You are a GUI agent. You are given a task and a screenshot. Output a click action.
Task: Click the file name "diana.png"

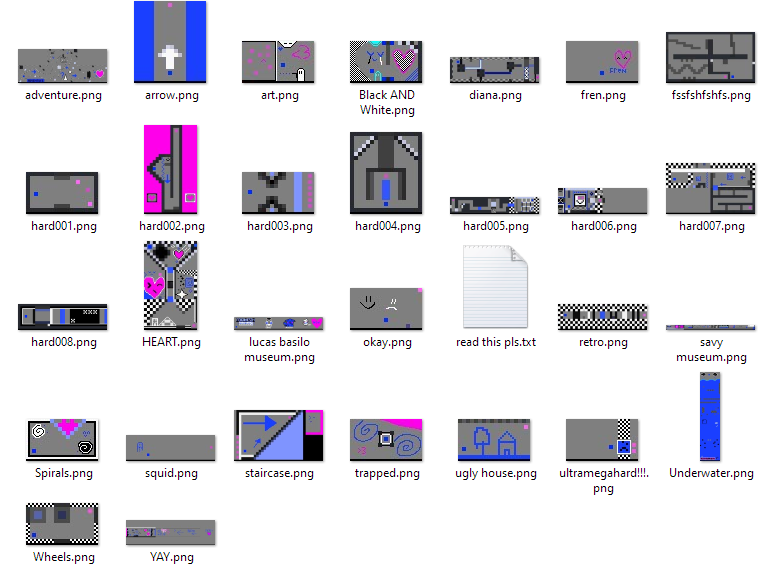pos(495,95)
